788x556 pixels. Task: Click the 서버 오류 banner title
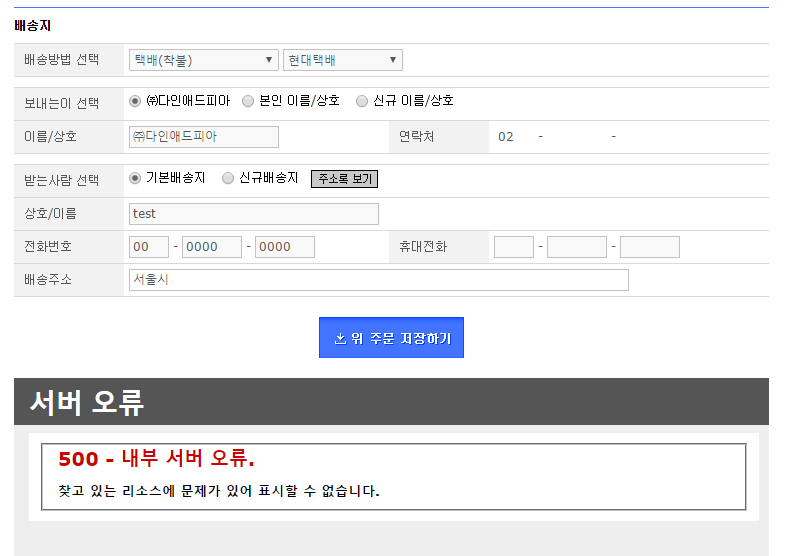tap(87, 402)
